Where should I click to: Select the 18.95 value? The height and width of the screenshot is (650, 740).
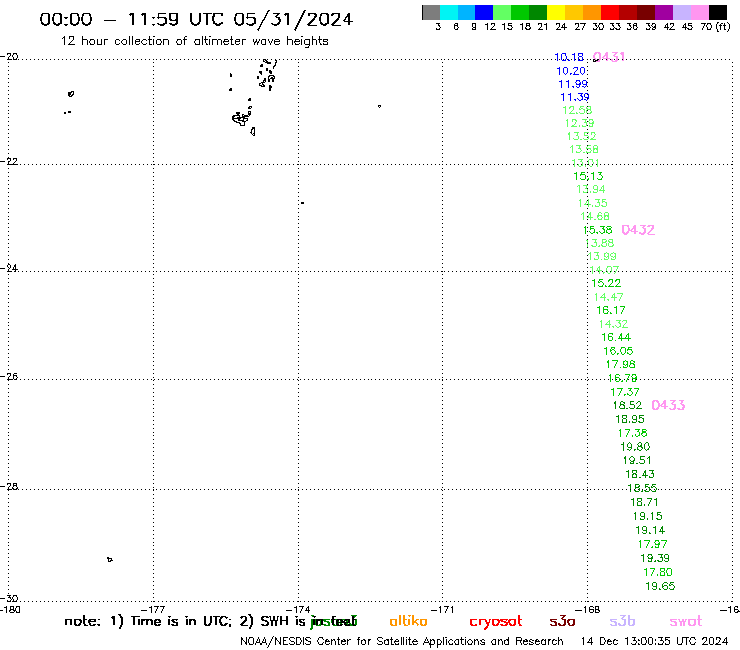[x=630, y=419]
